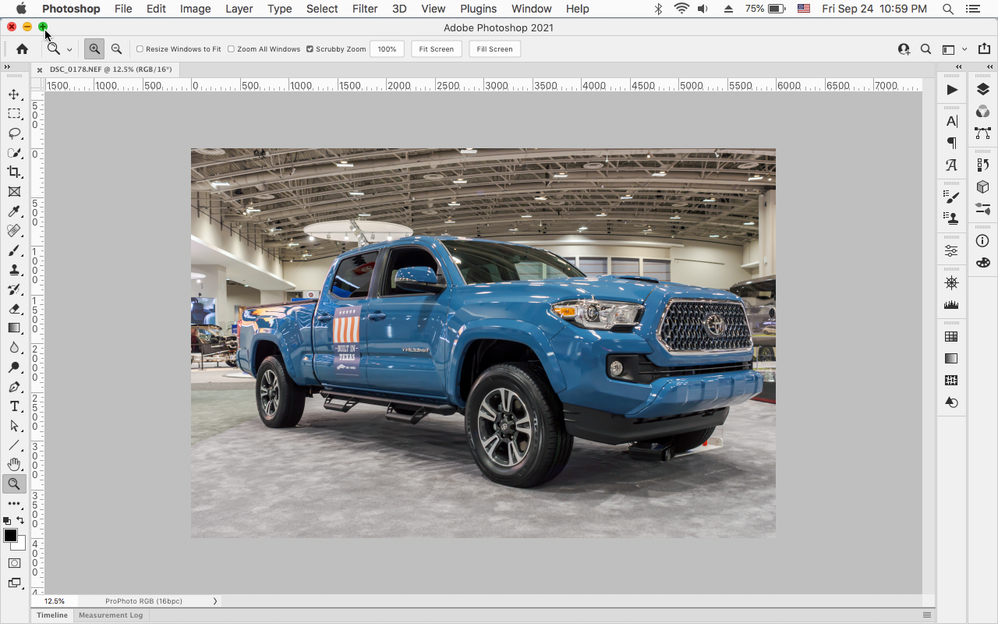Open the Edit Toolbar three-dots menu
This screenshot has width=998, height=624.
tap(14, 503)
